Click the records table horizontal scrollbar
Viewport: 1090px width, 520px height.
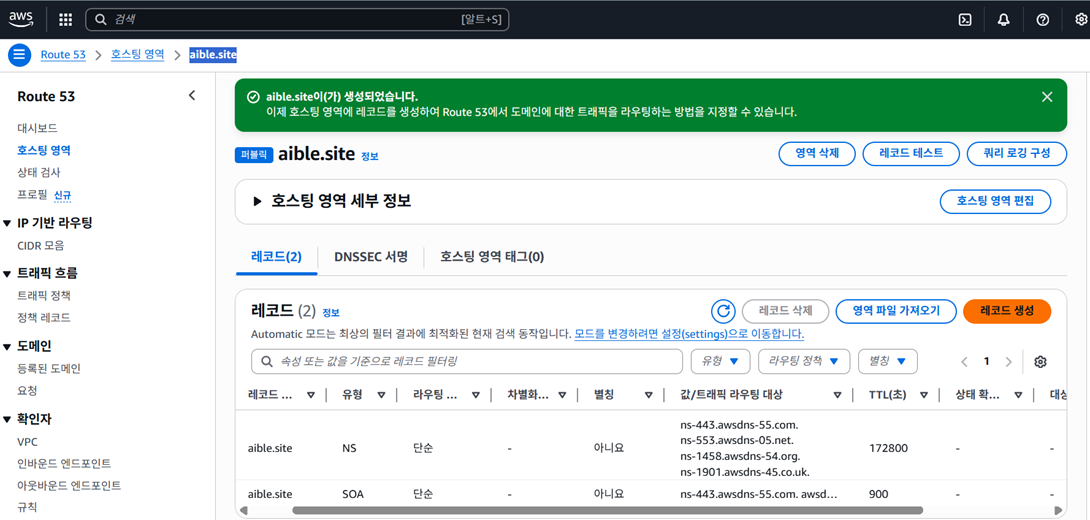coord(607,511)
